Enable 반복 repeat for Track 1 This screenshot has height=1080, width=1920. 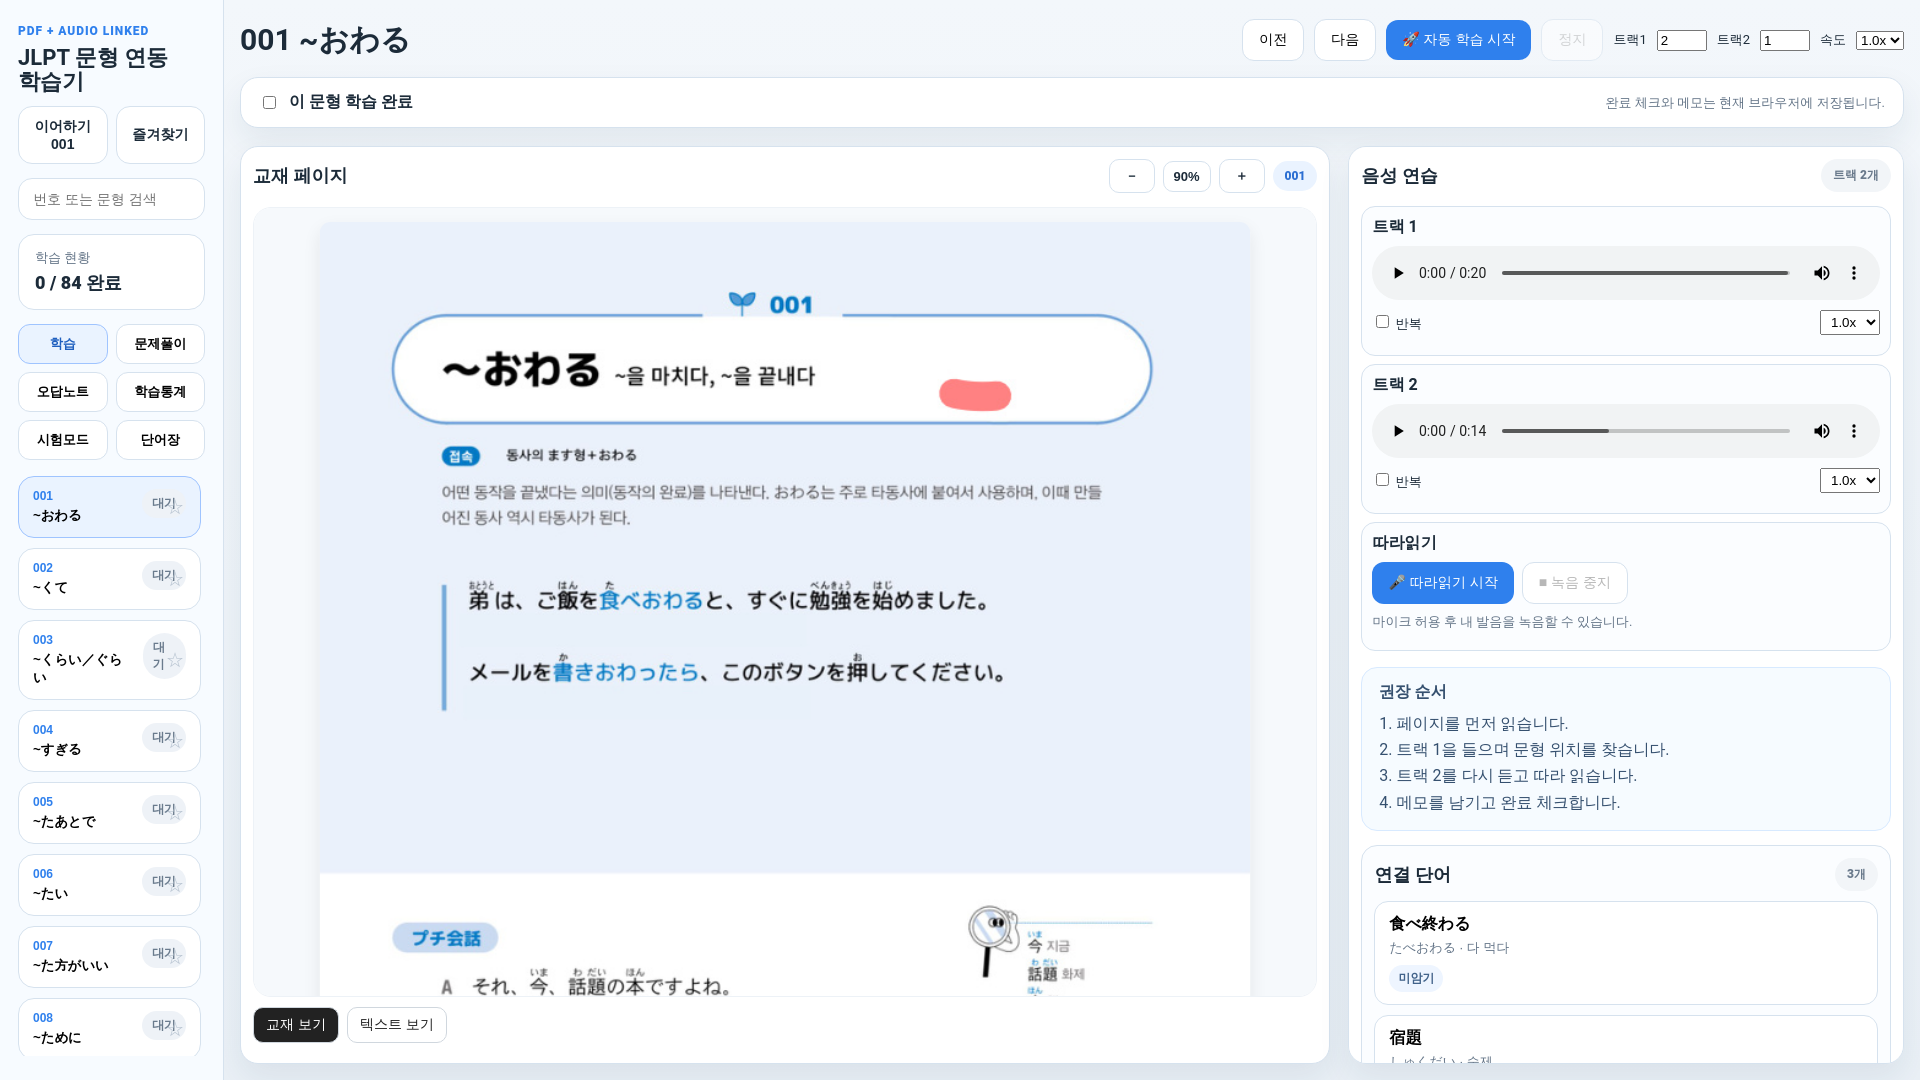pyautogui.click(x=1382, y=322)
